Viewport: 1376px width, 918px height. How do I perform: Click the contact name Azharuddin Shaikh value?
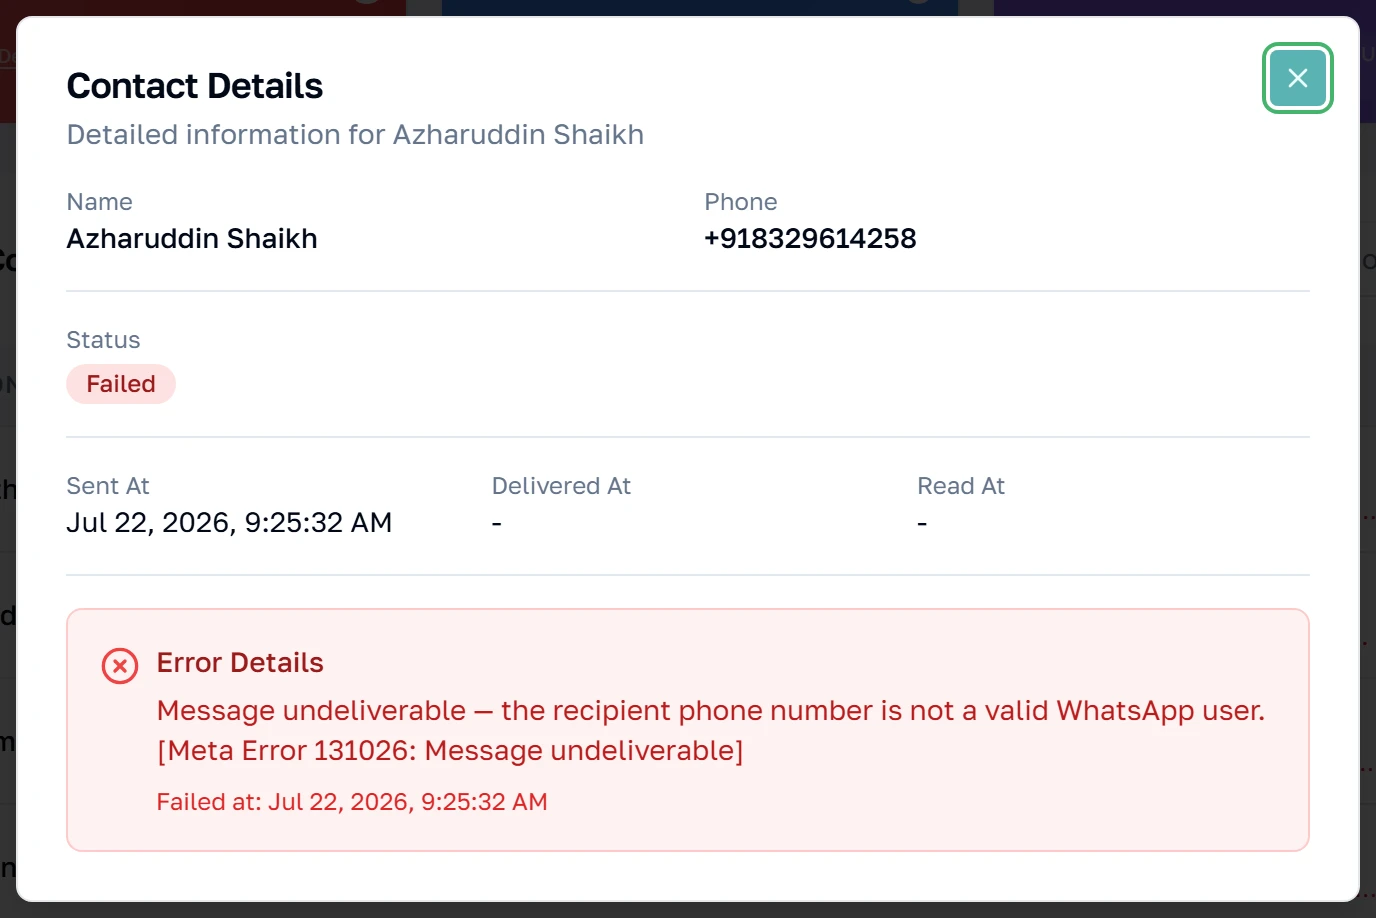point(192,238)
